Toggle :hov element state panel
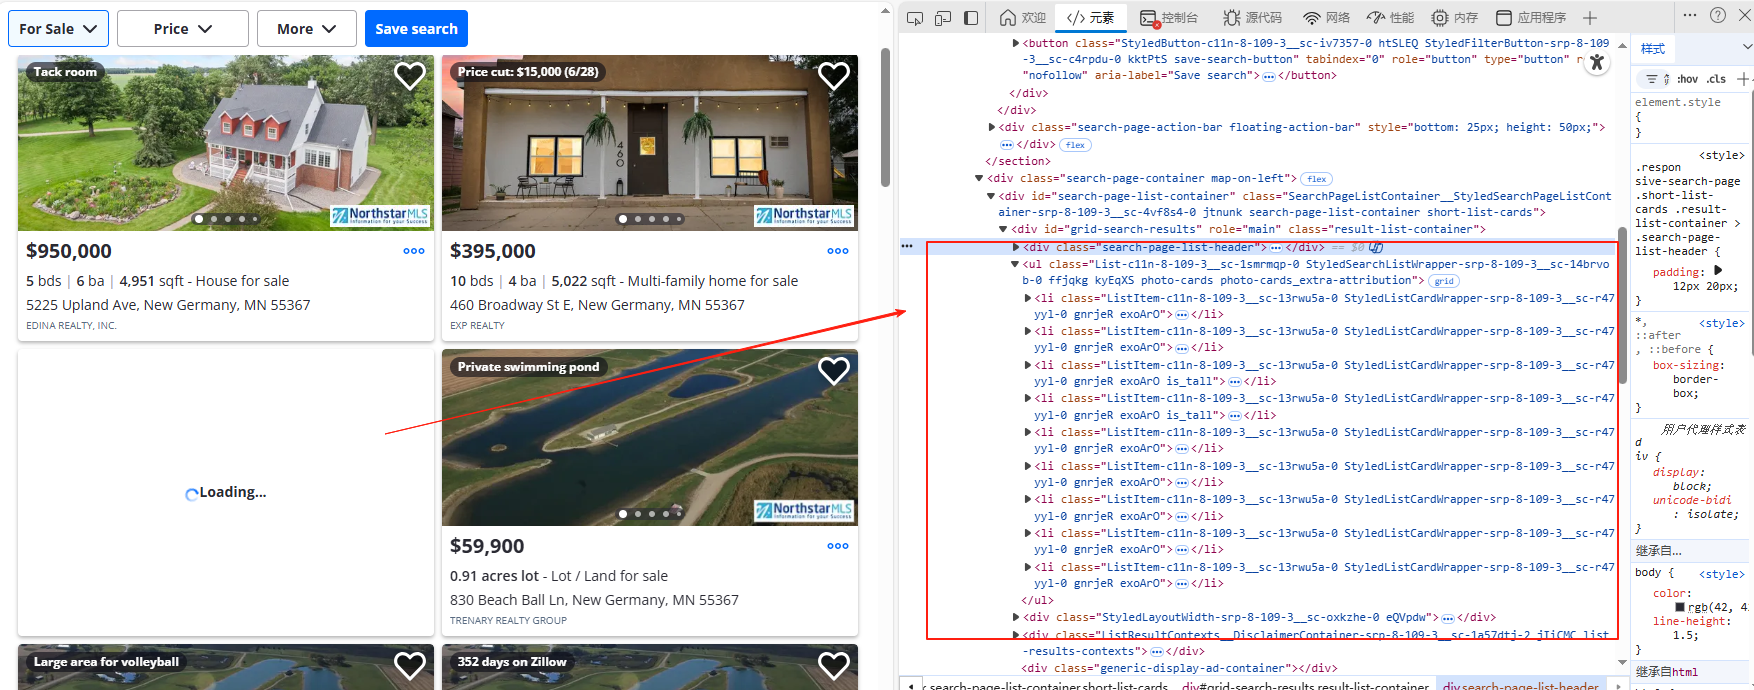This screenshot has width=1754, height=690. tap(1688, 79)
